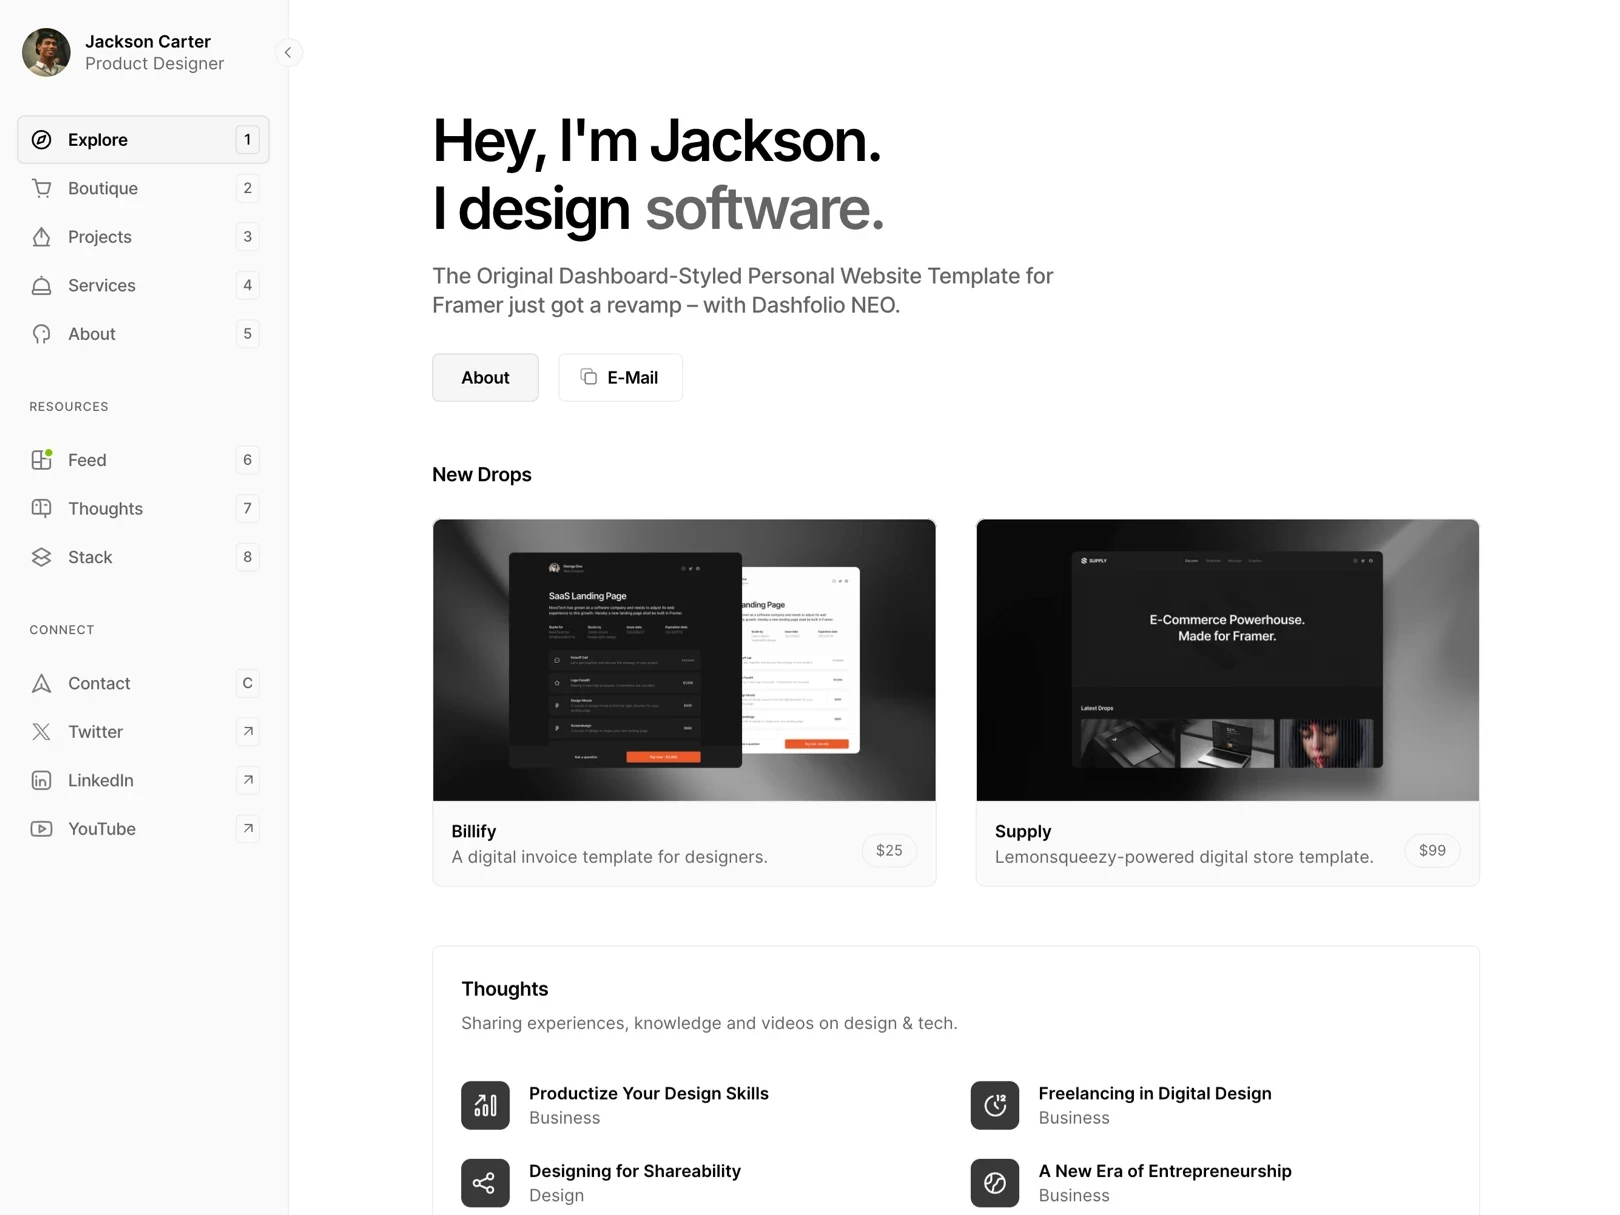Select the About item in sidebar
Viewport: 1620px width, 1215px height.
pyautogui.click(x=92, y=334)
